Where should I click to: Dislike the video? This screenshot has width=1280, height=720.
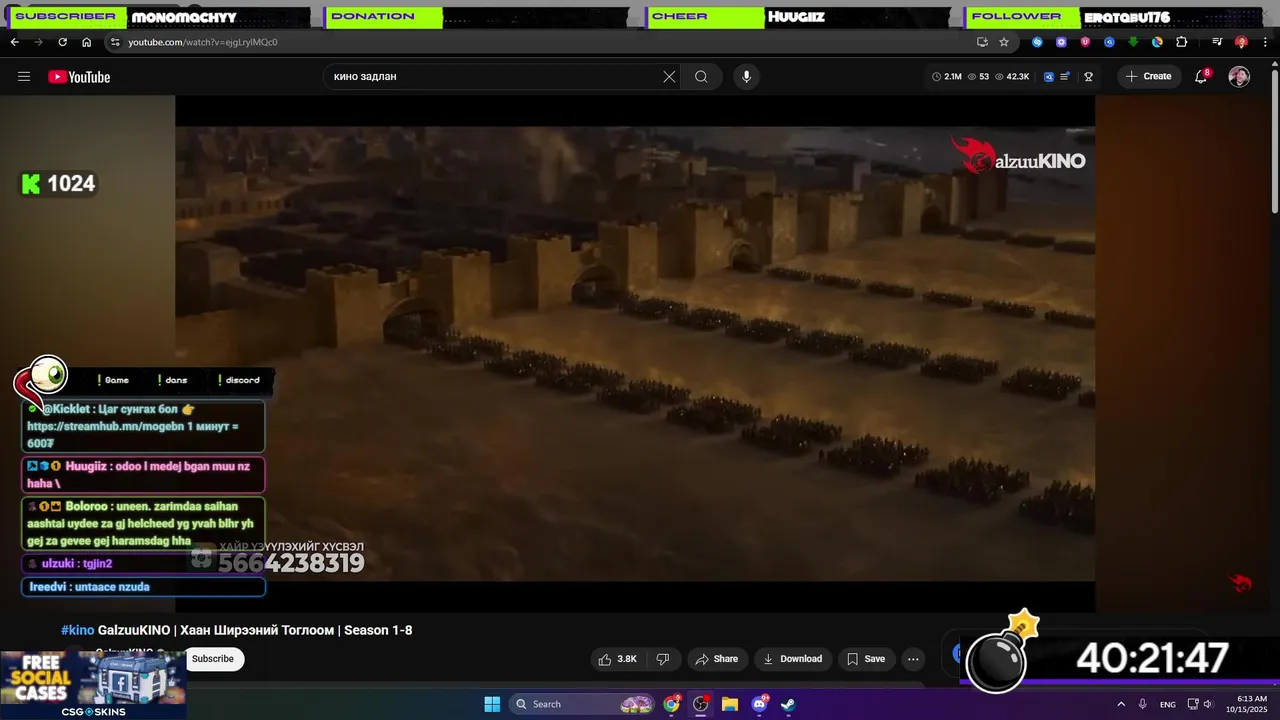(662, 659)
